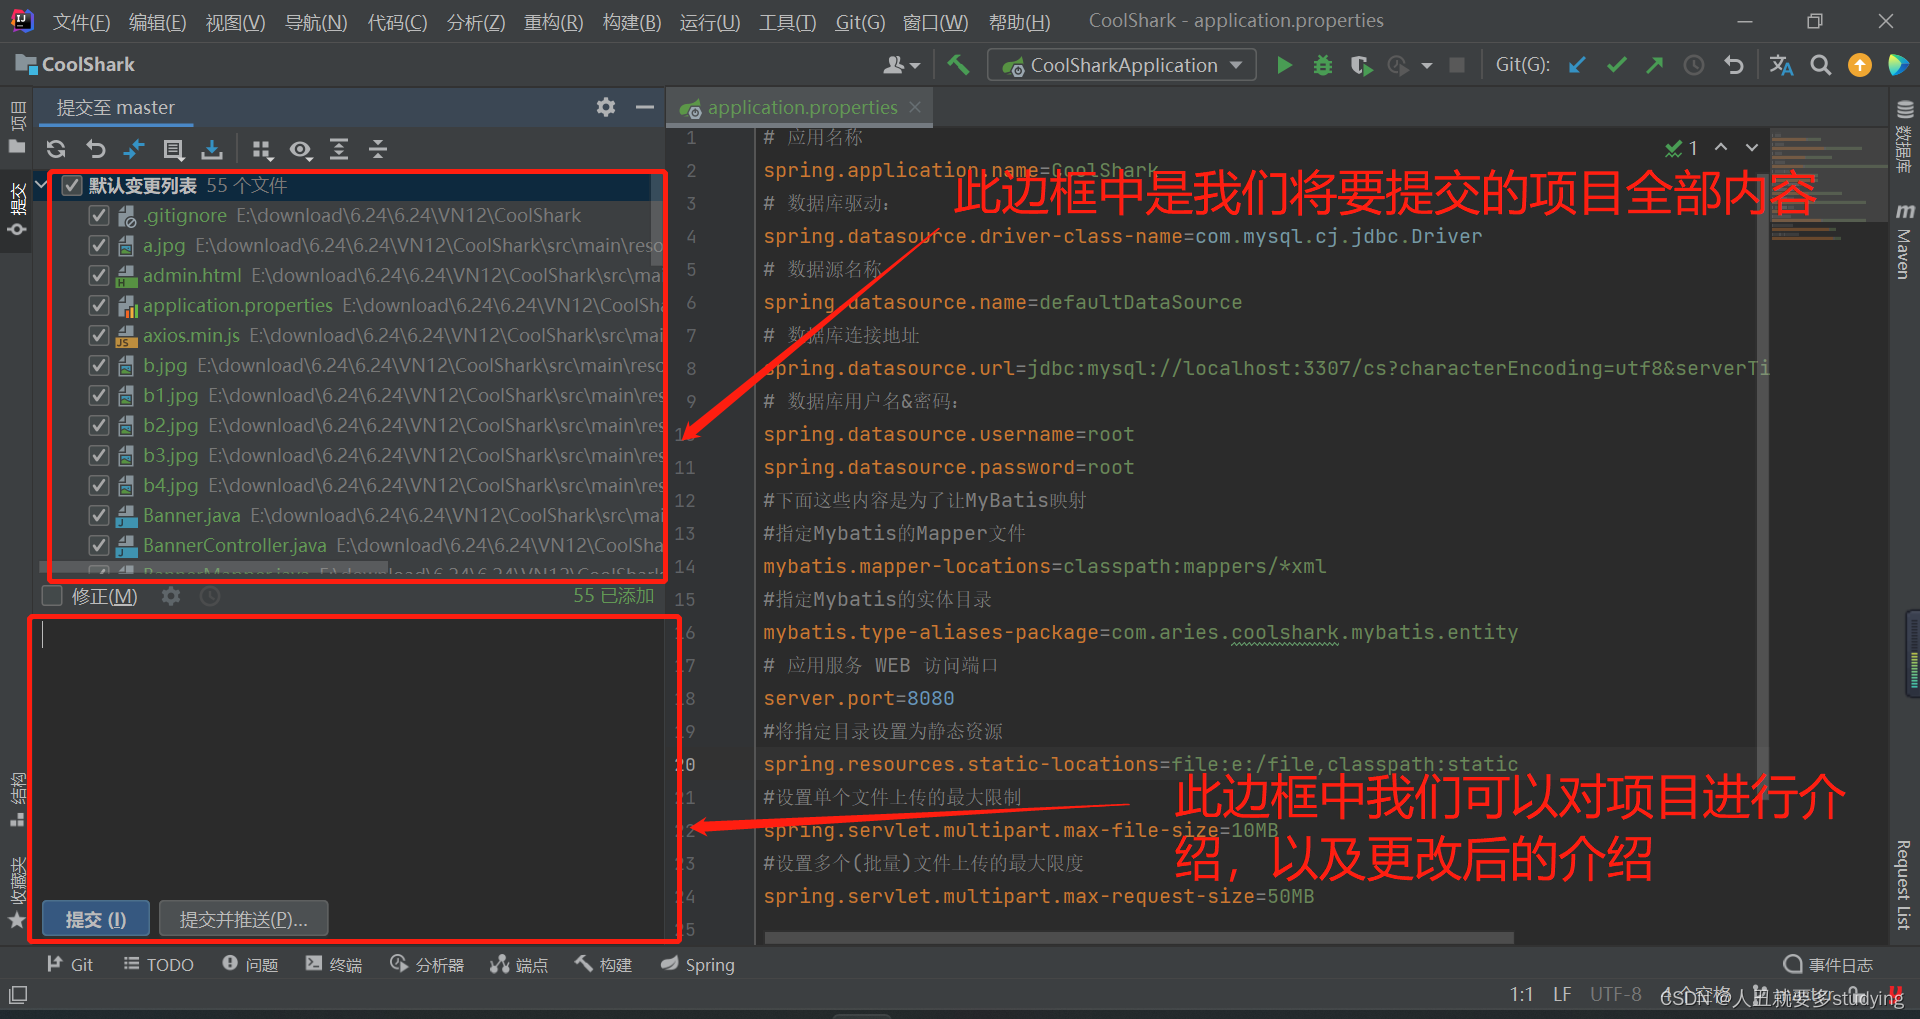Run with coverage icon
This screenshot has width=1920, height=1019.
1360,65
